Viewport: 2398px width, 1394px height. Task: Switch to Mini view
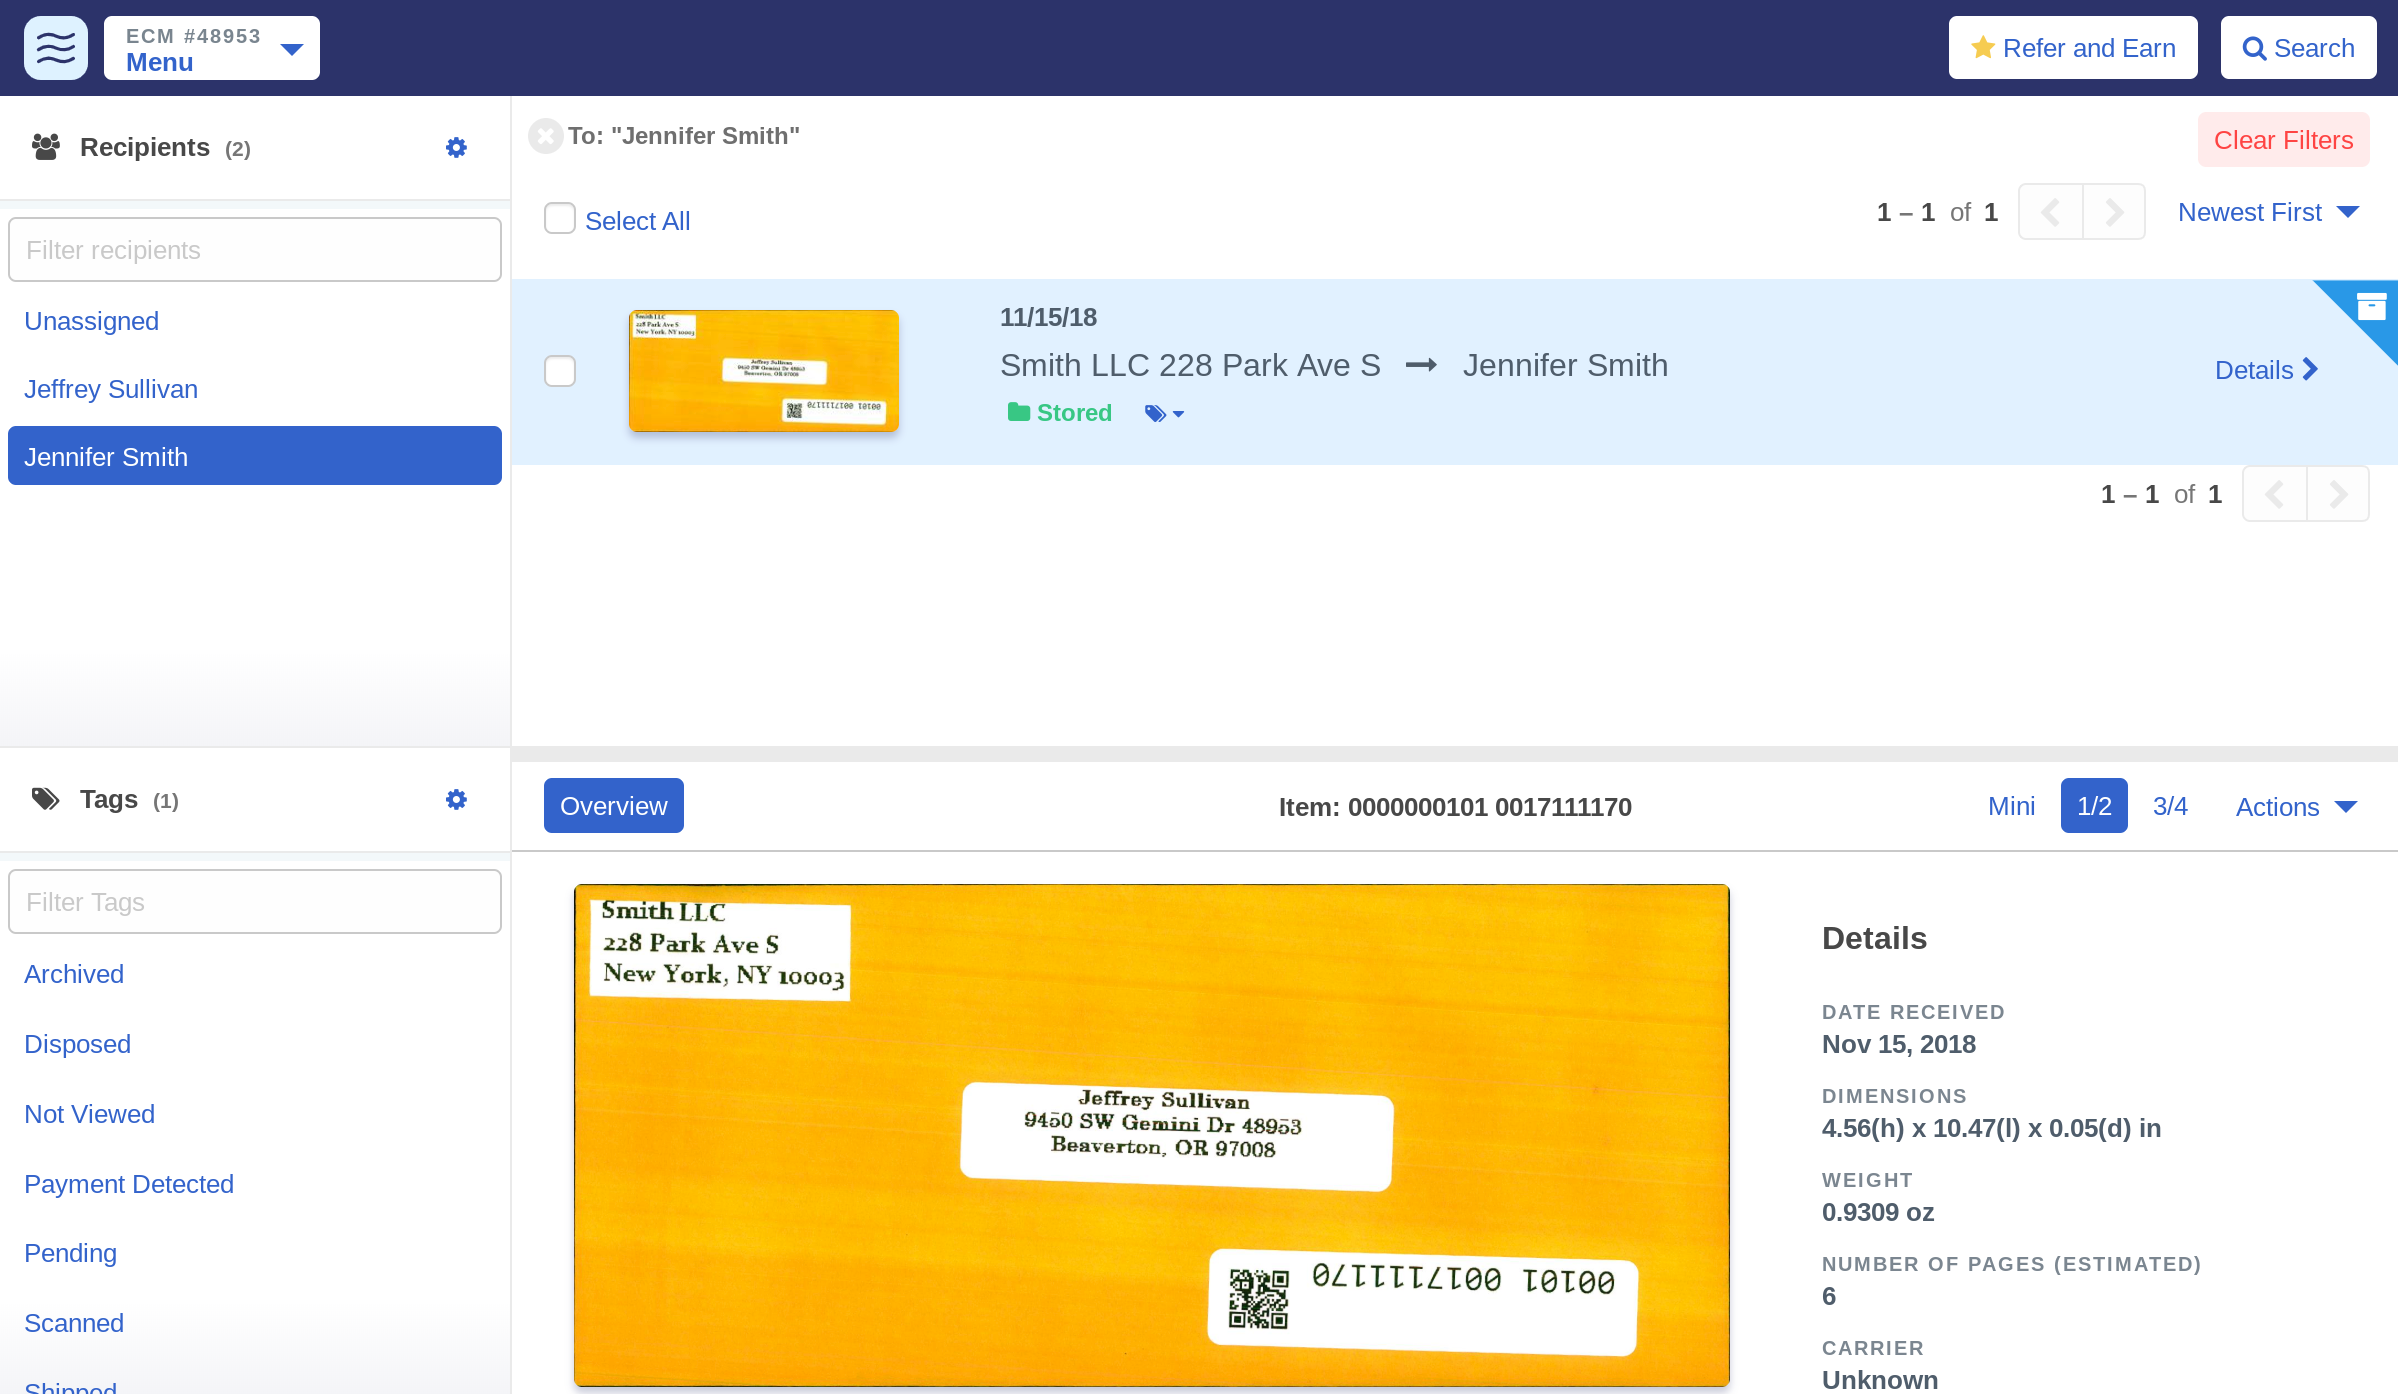tap(2011, 806)
